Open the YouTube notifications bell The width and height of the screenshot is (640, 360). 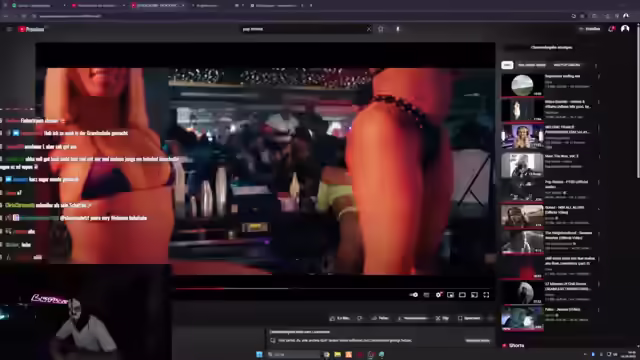tap(611, 29)
